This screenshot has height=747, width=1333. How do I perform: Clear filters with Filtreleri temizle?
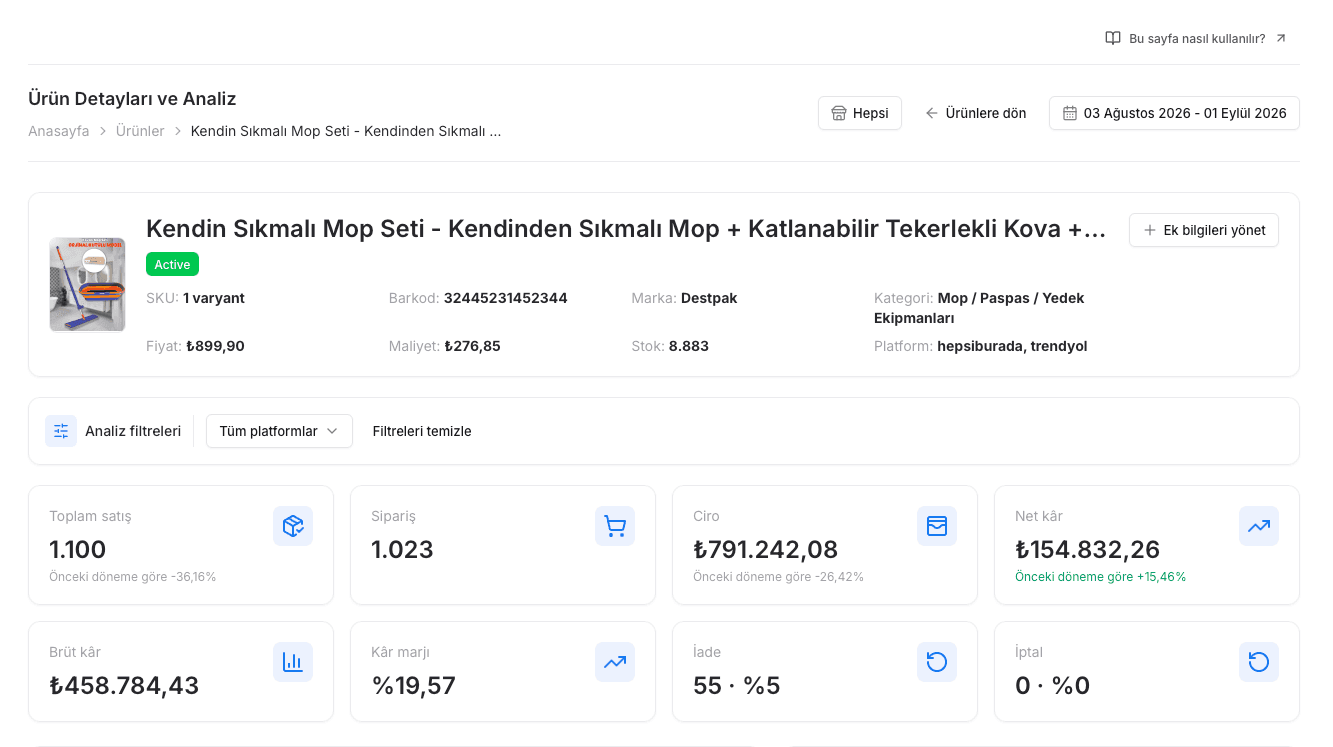[x=422, y=431]
